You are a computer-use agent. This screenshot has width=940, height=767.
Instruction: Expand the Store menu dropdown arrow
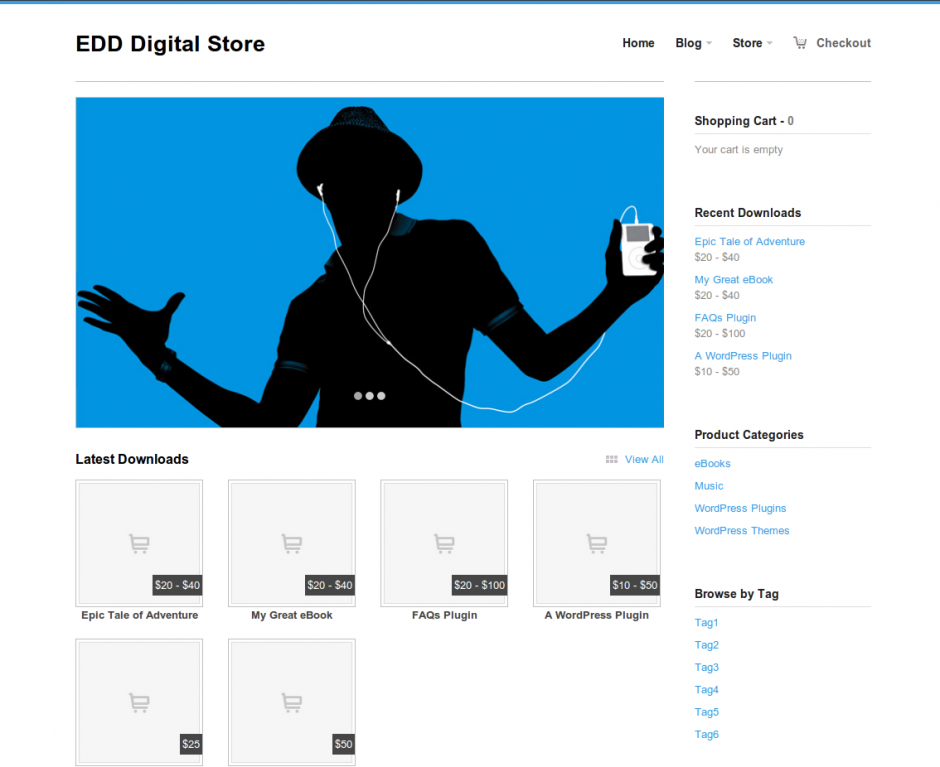point(770,43)
